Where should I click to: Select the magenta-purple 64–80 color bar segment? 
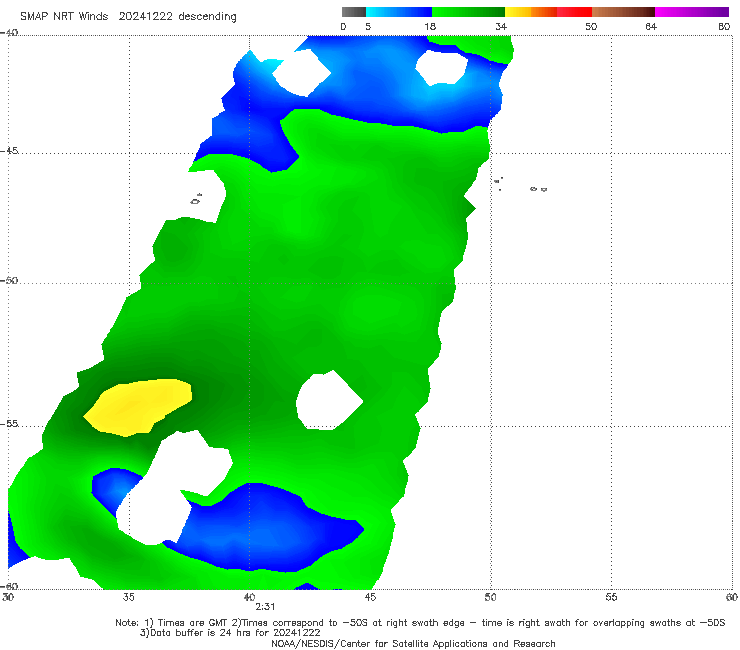[x=692, y=12]
